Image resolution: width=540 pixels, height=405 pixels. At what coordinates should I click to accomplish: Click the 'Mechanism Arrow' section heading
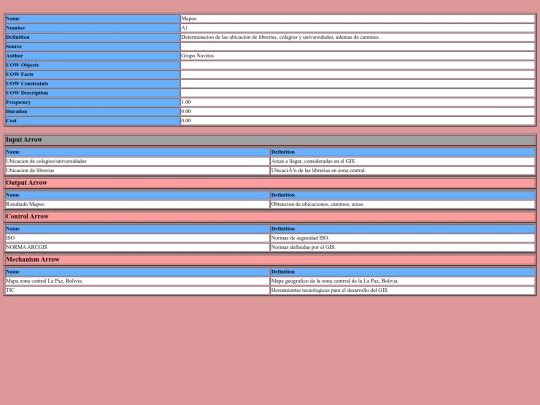tap(270, 260)
